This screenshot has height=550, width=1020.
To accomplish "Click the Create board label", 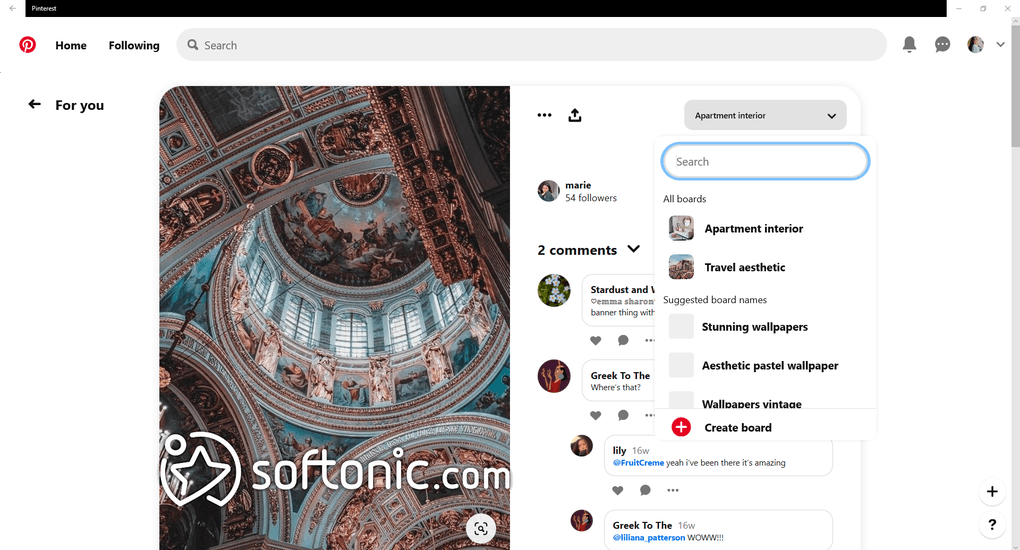I will [738, 428].
